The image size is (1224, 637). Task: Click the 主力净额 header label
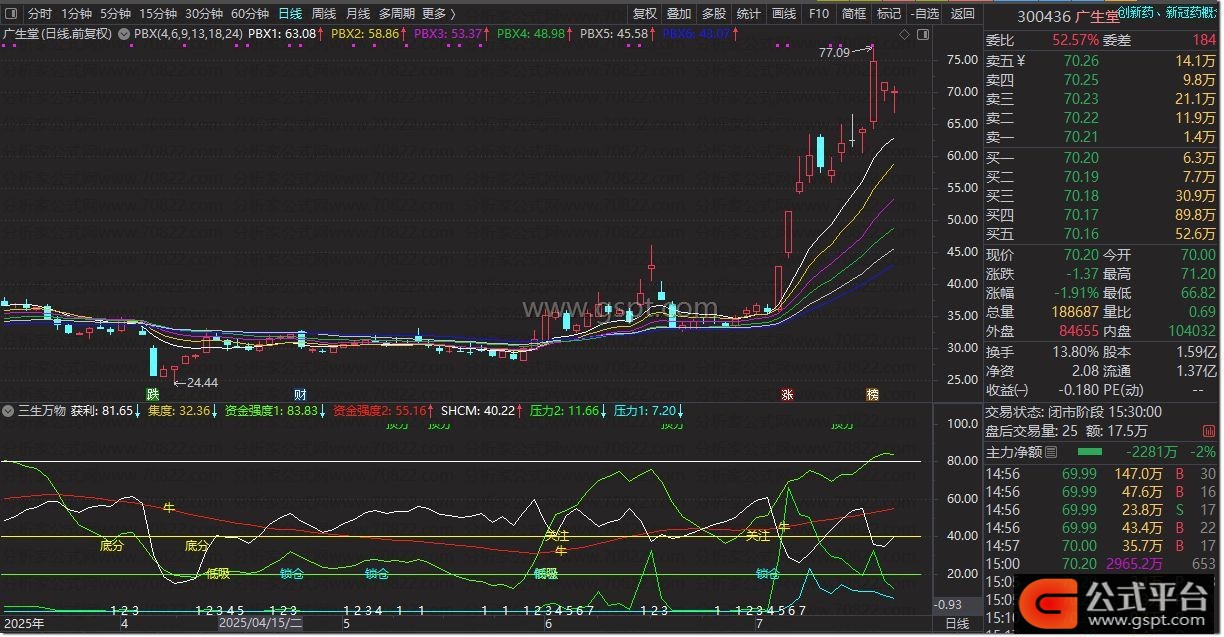(1014, 452)
